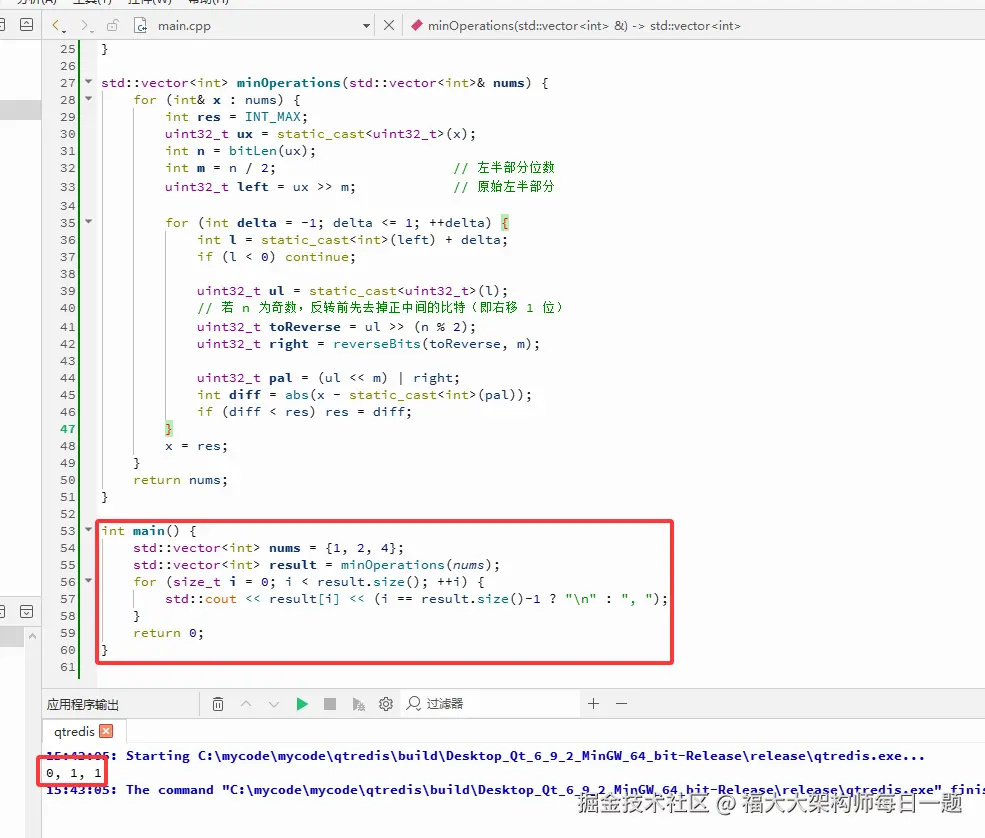The image size is (985, 838).
Task: Go back in editor navigation history
Action: [58, 26]
